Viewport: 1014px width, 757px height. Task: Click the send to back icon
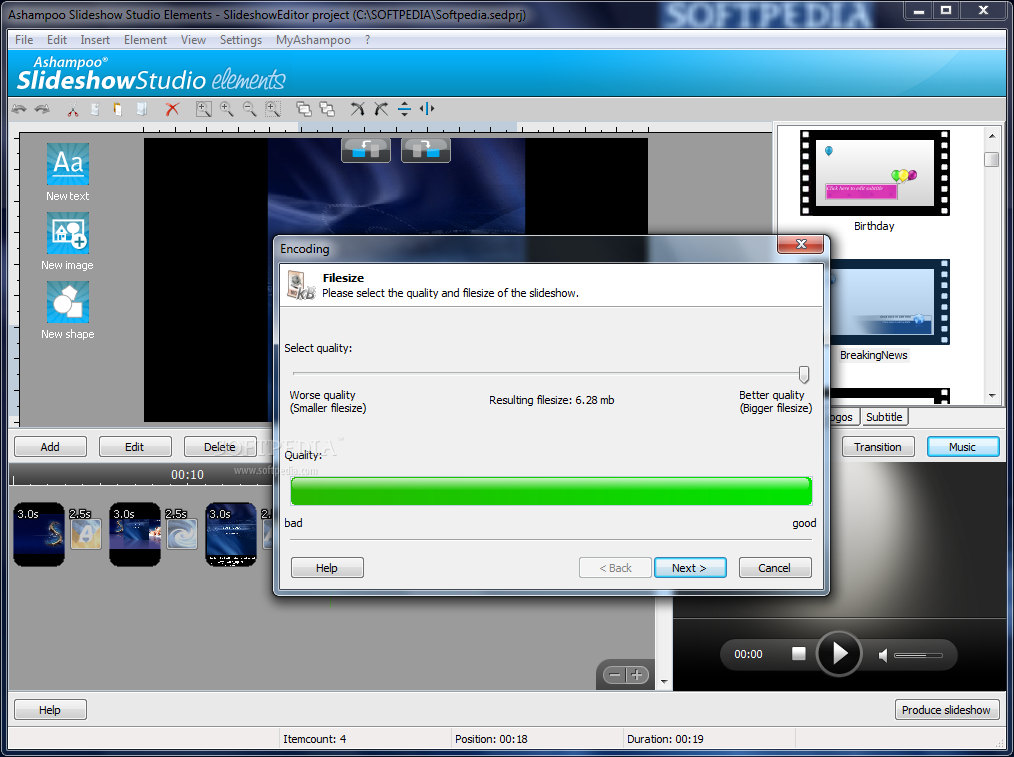point(327,109)
